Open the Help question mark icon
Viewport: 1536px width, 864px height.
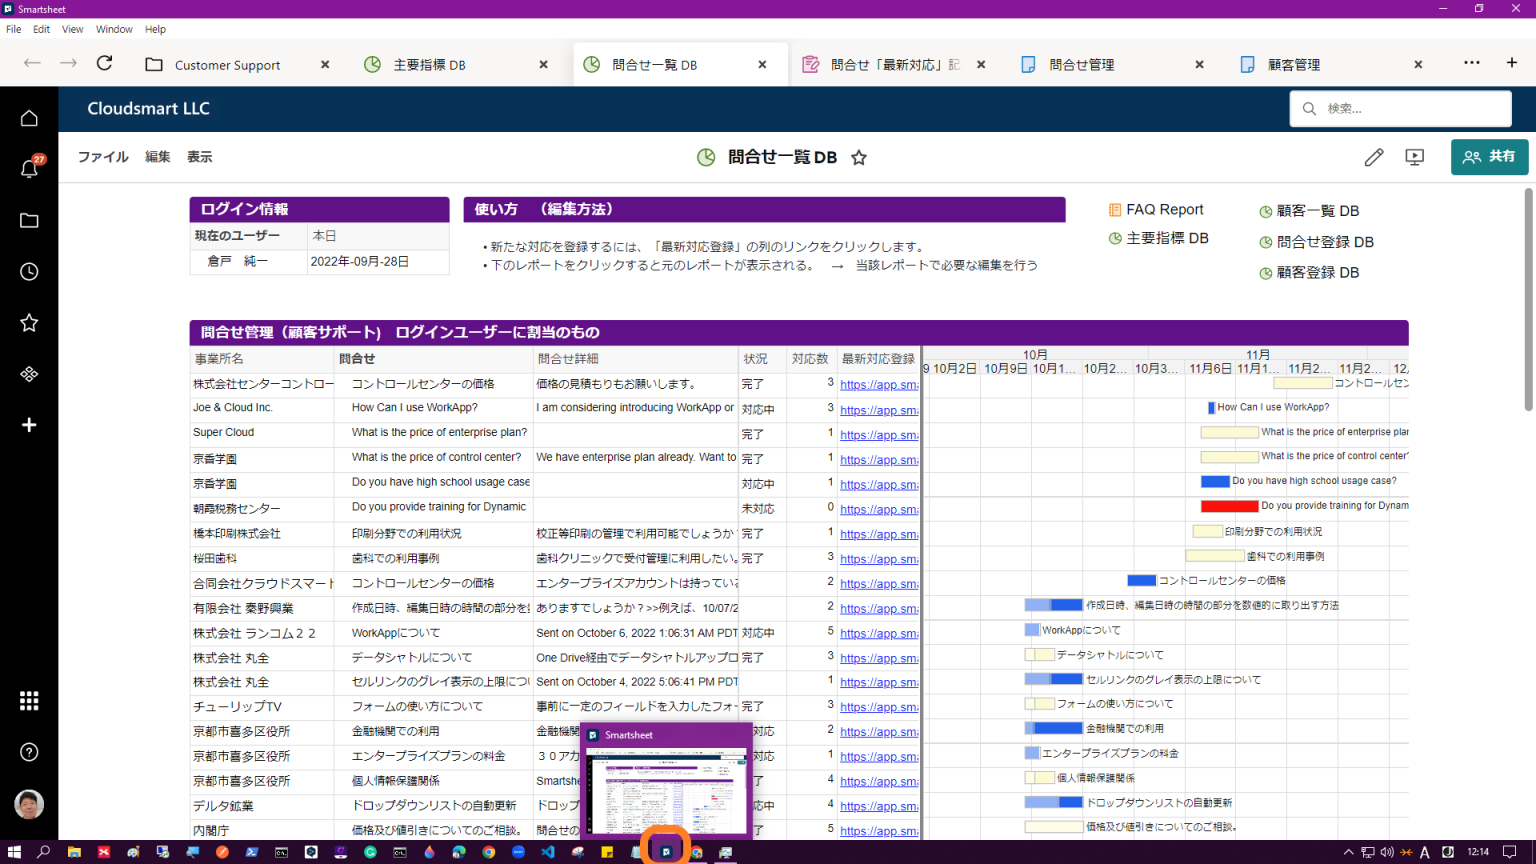29,749
